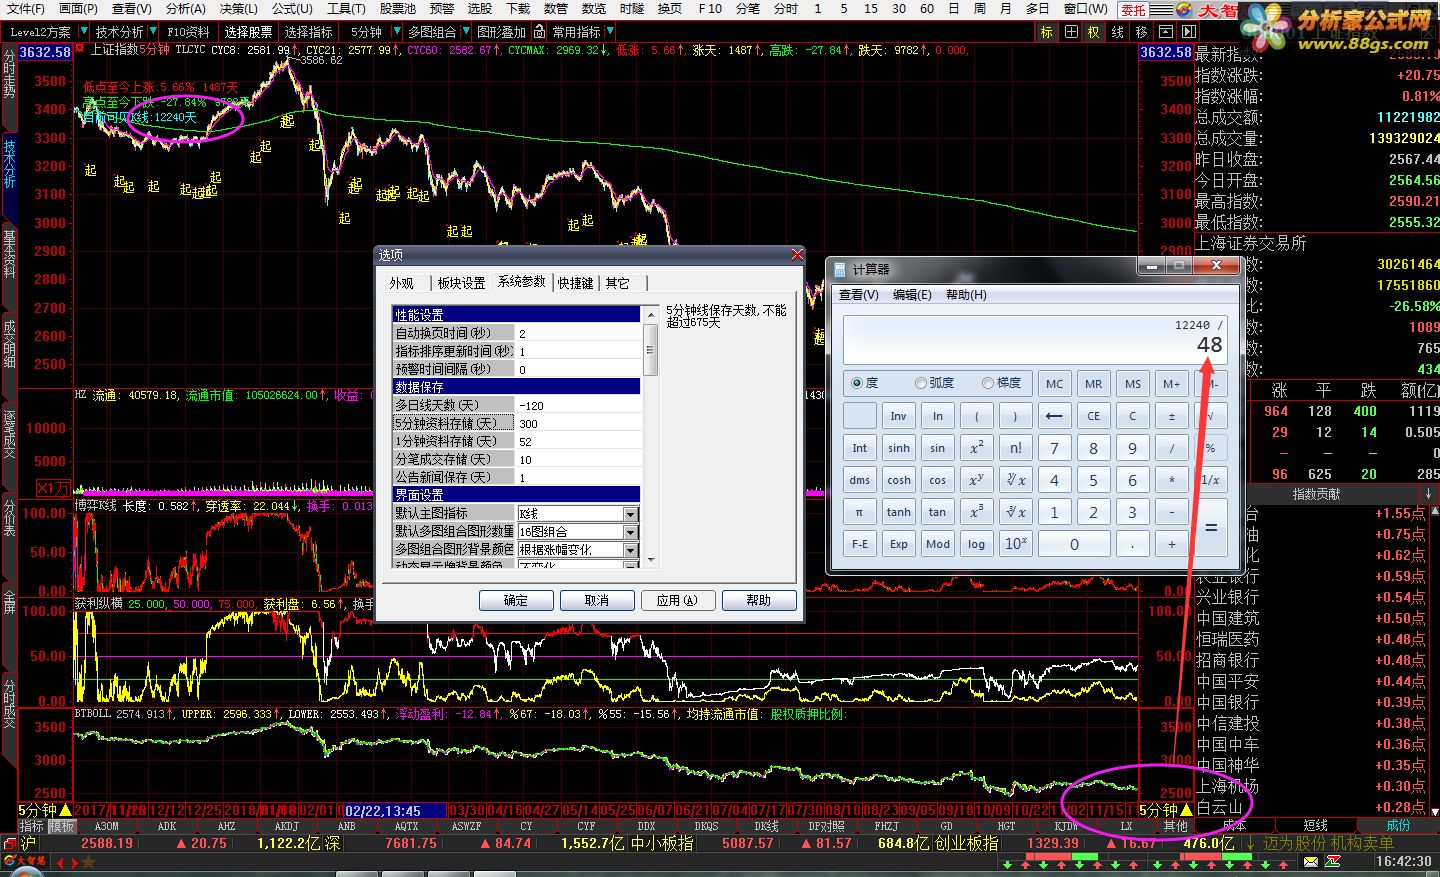The image size is (1440, 877).
Task: Click the n! factorial key
Action: 1015,448
